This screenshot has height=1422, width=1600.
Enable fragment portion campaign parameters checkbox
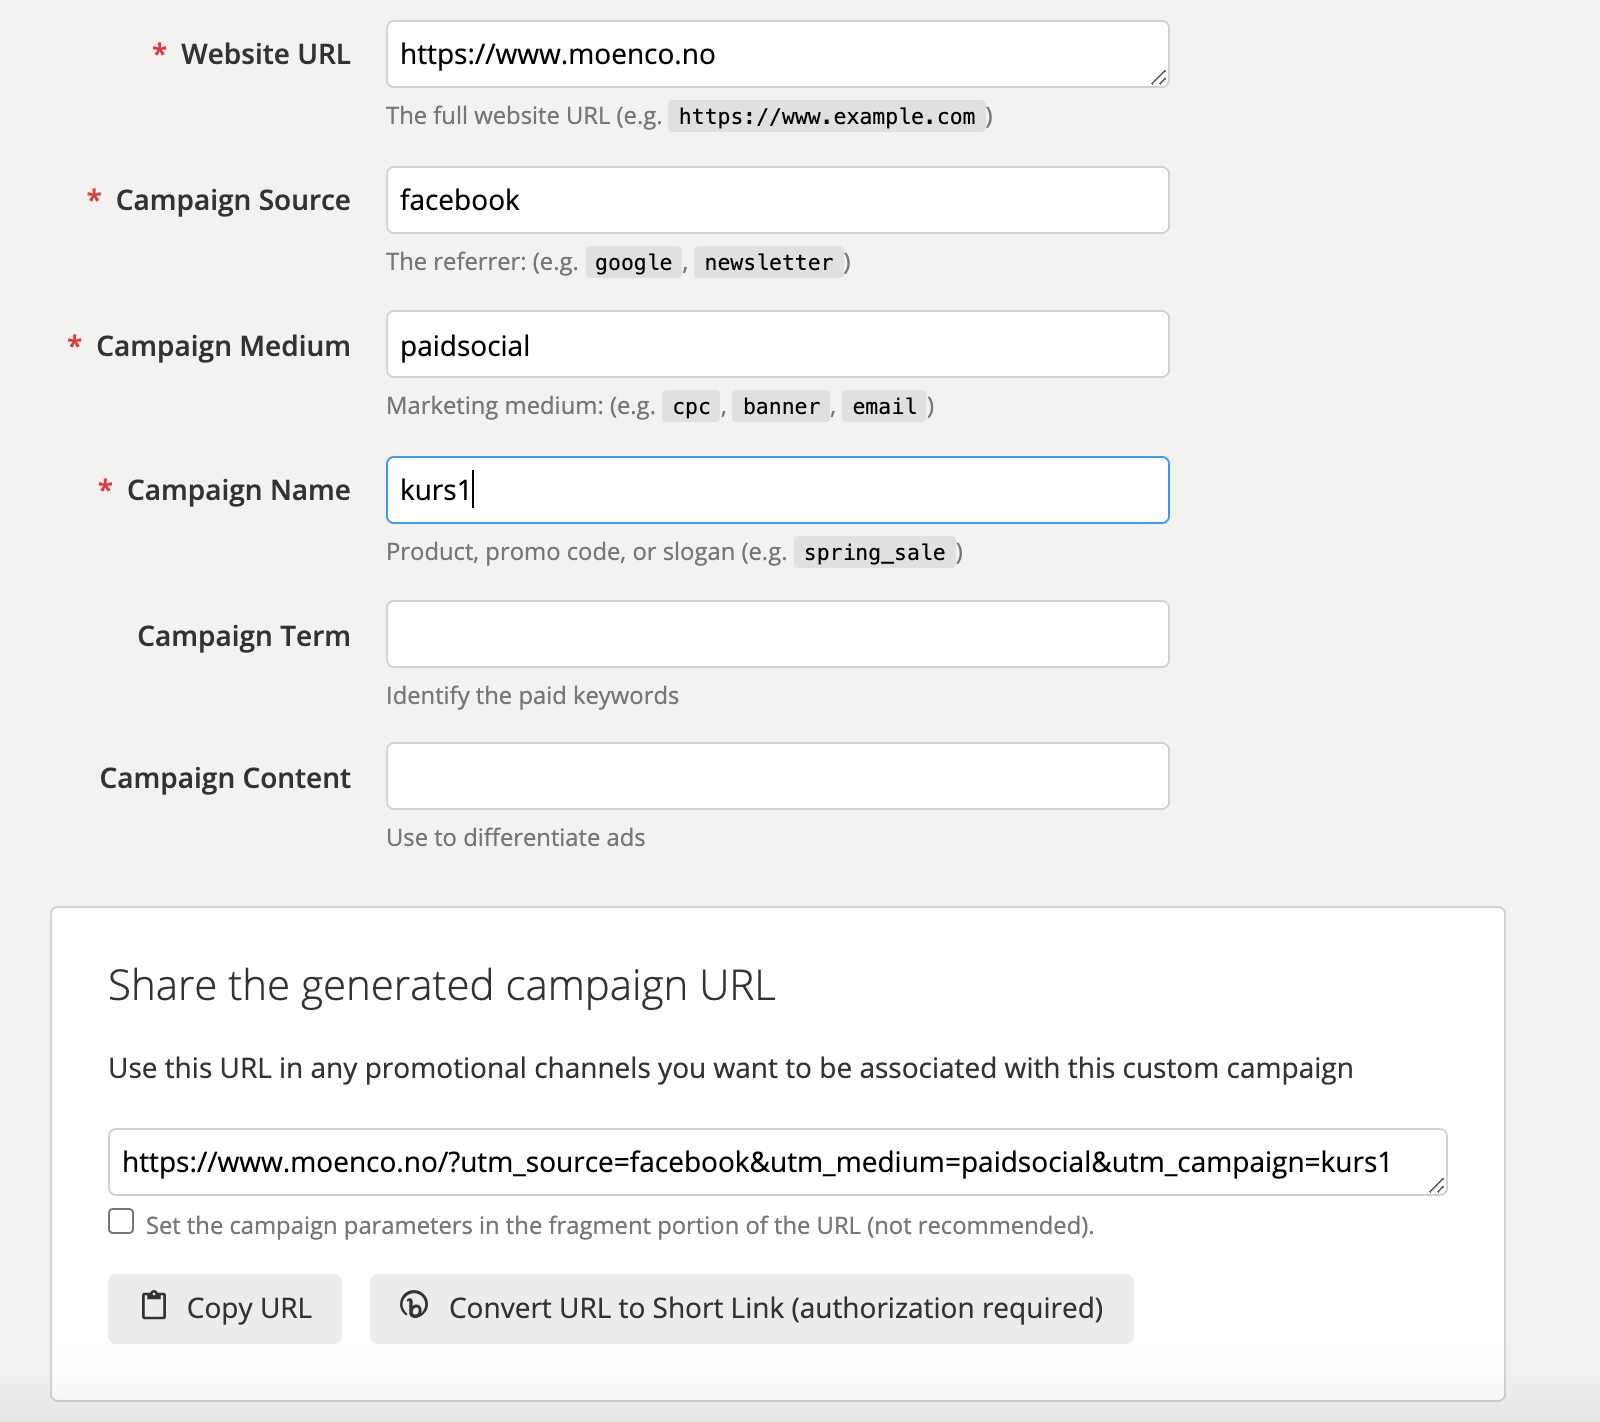pyautogui.click(x=121, y=1221)
